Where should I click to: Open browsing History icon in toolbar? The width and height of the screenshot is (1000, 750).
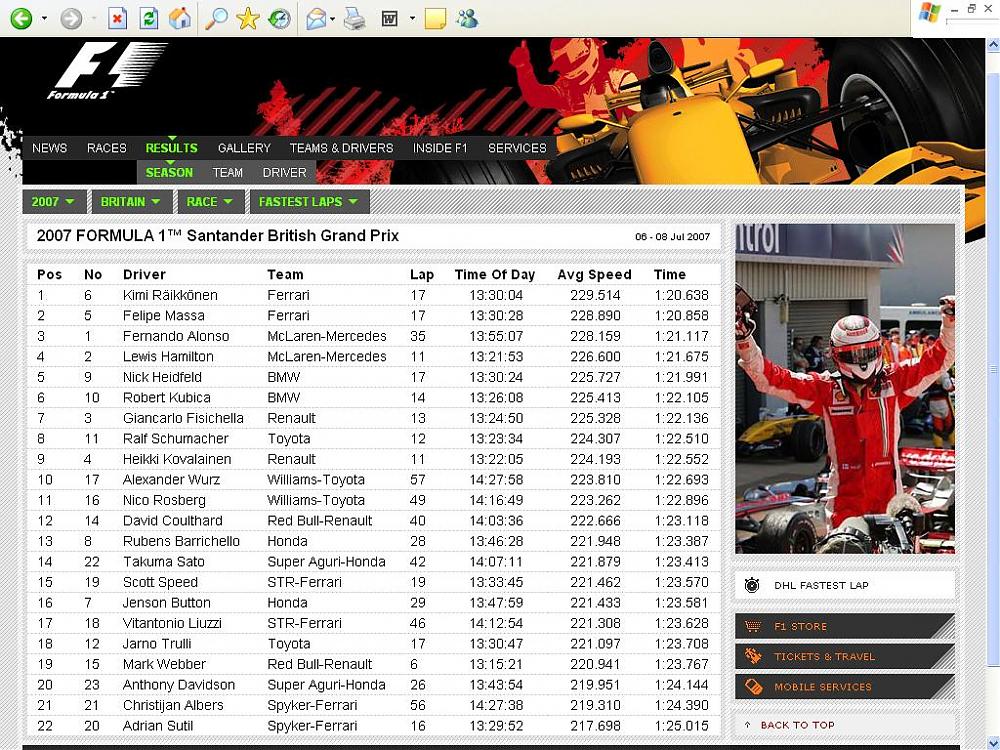click(x=280, y=18)
